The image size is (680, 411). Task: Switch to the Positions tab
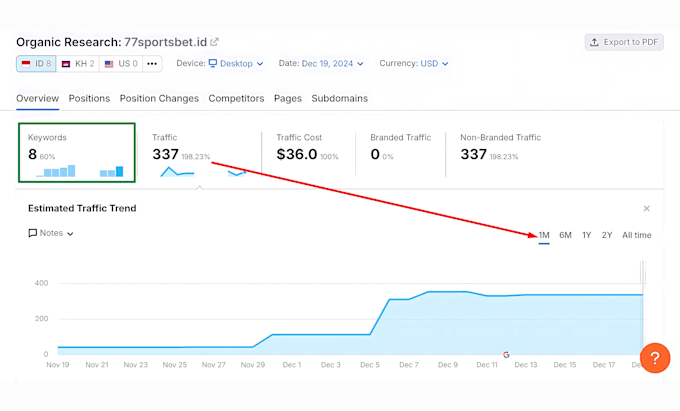tap(89, 98)
